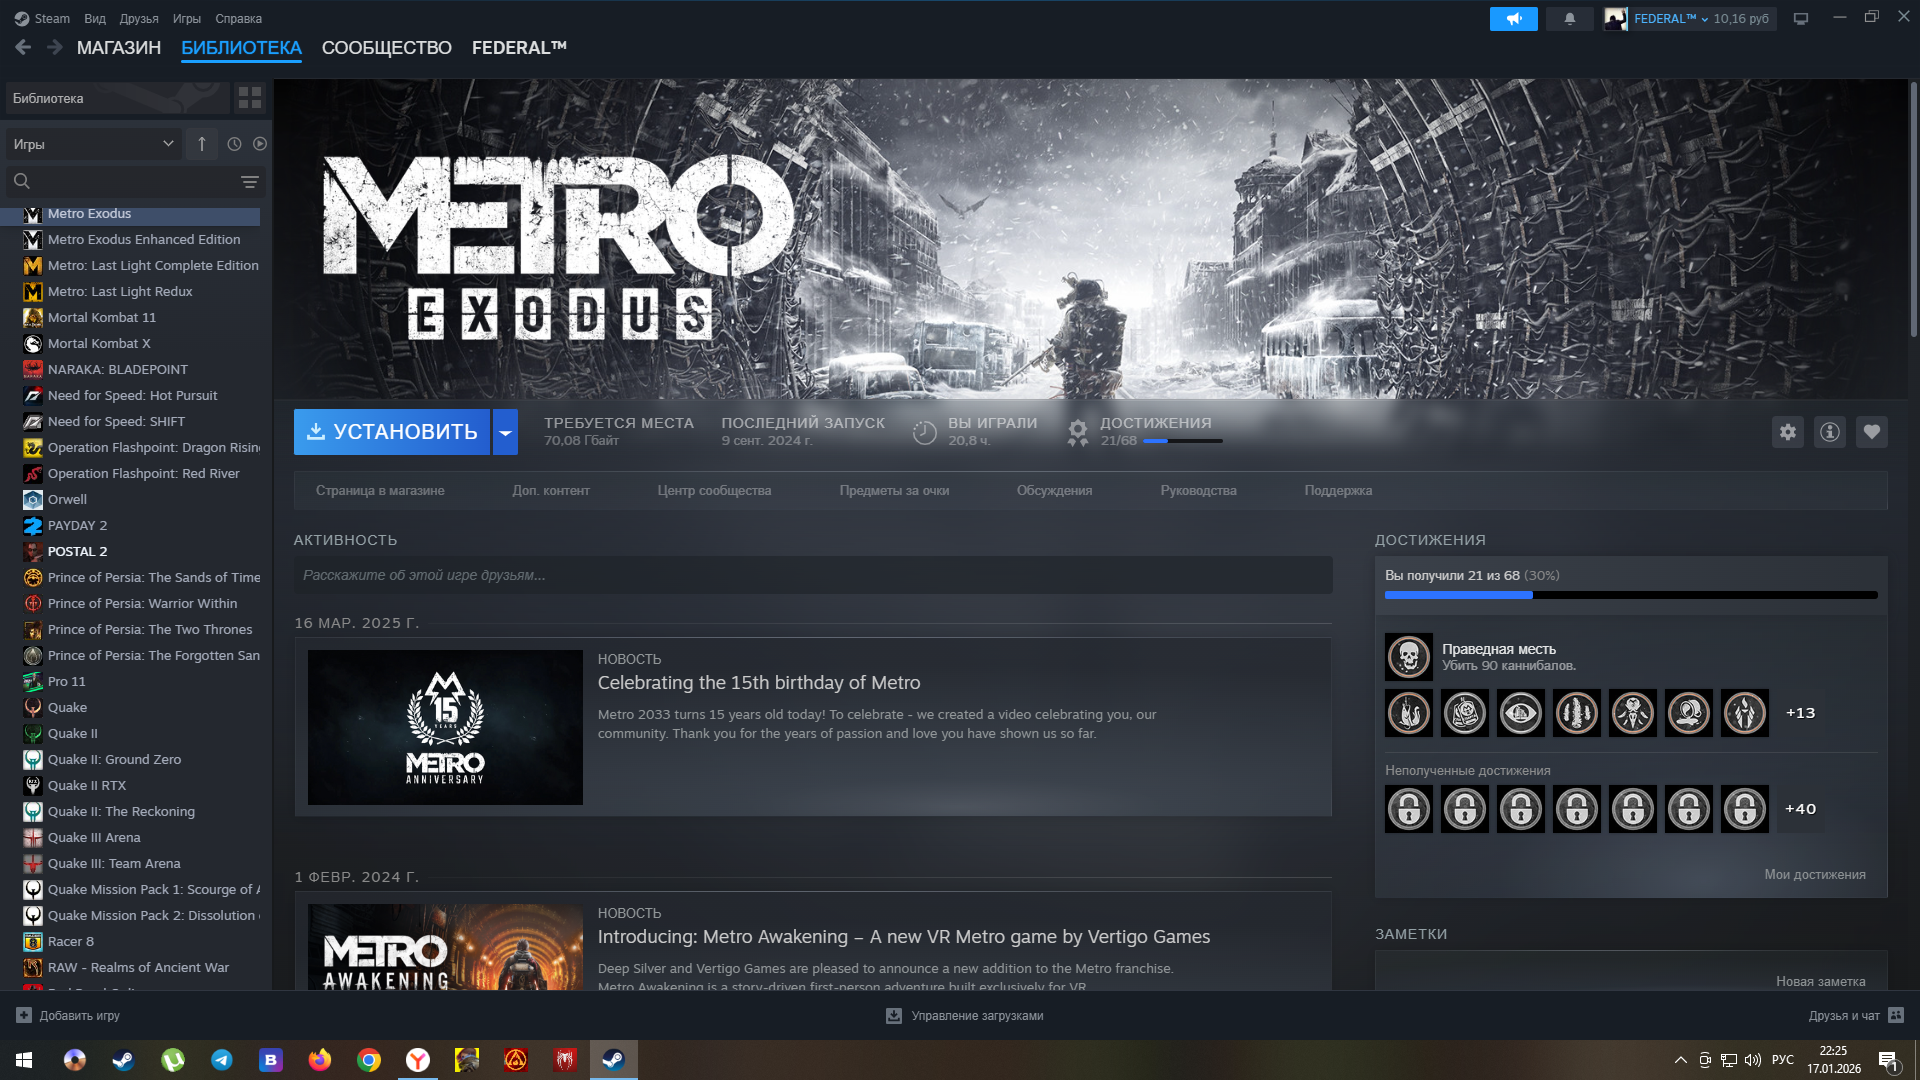
Task: Expand install options dropdown arrow
Action: coord(505,432)
